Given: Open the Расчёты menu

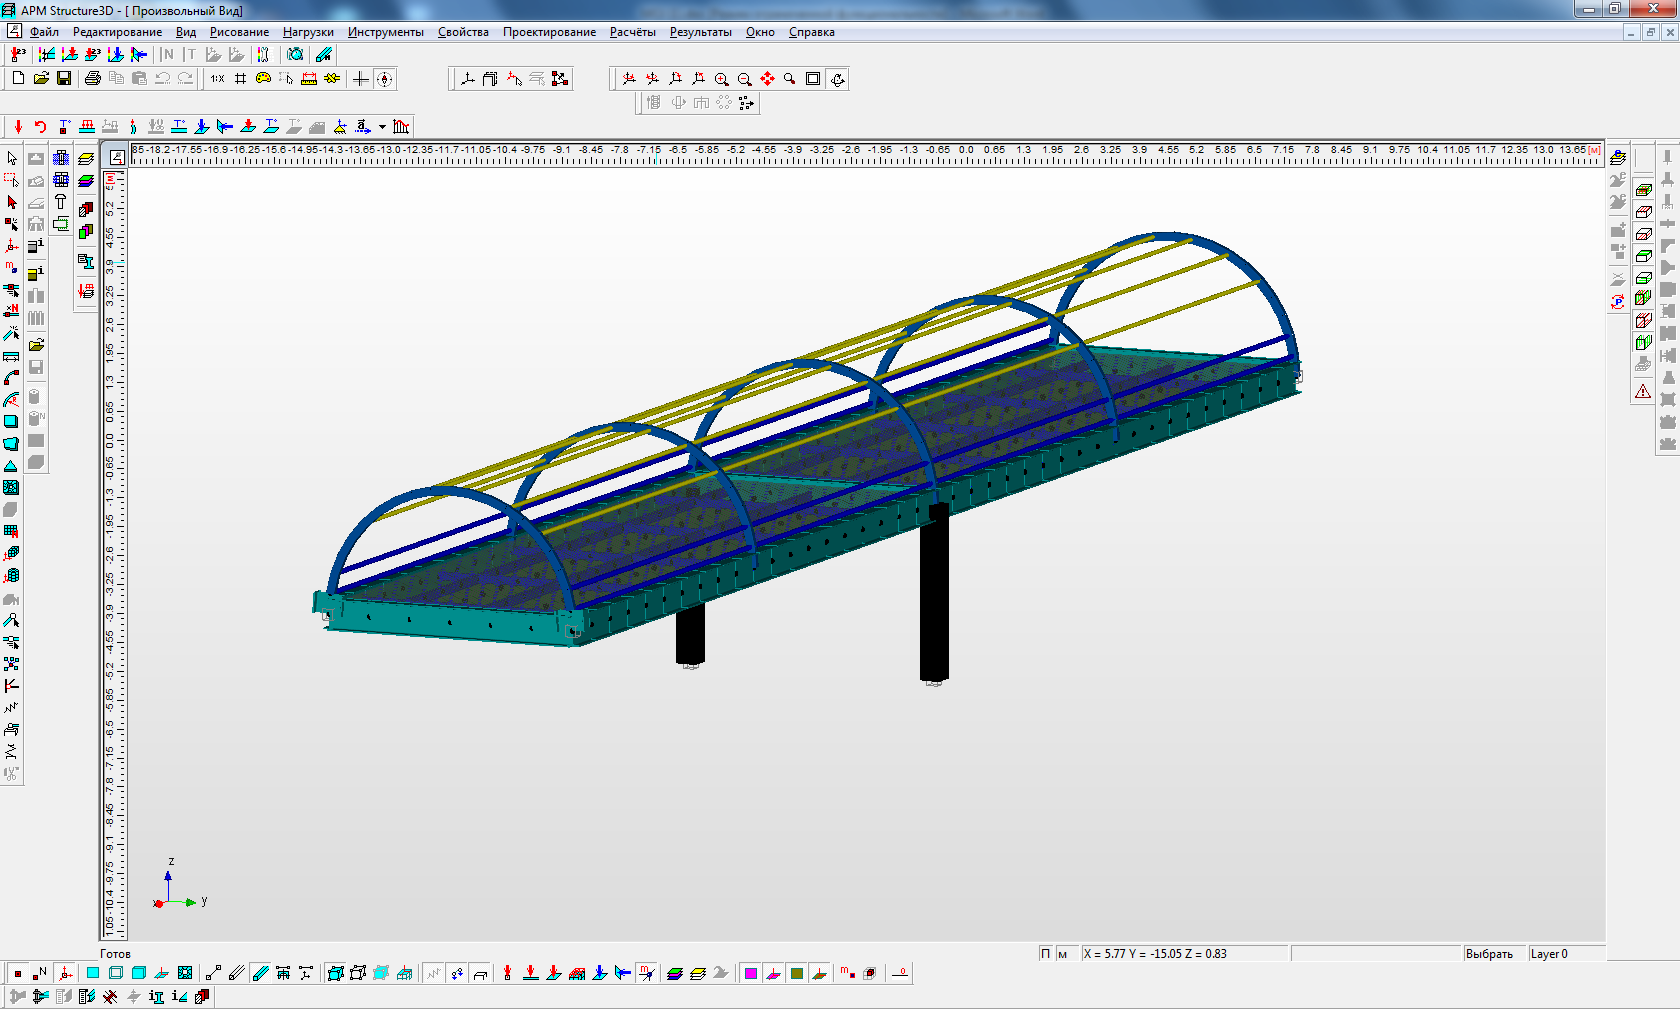Looking at the screenshot, I should tap(633, 32).
